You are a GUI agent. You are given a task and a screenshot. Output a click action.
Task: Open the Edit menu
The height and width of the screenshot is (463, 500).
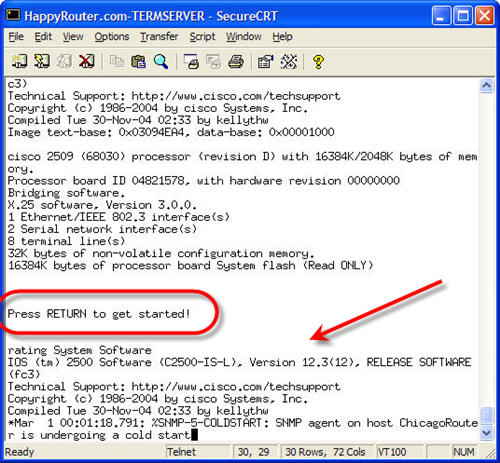point(43,36)
